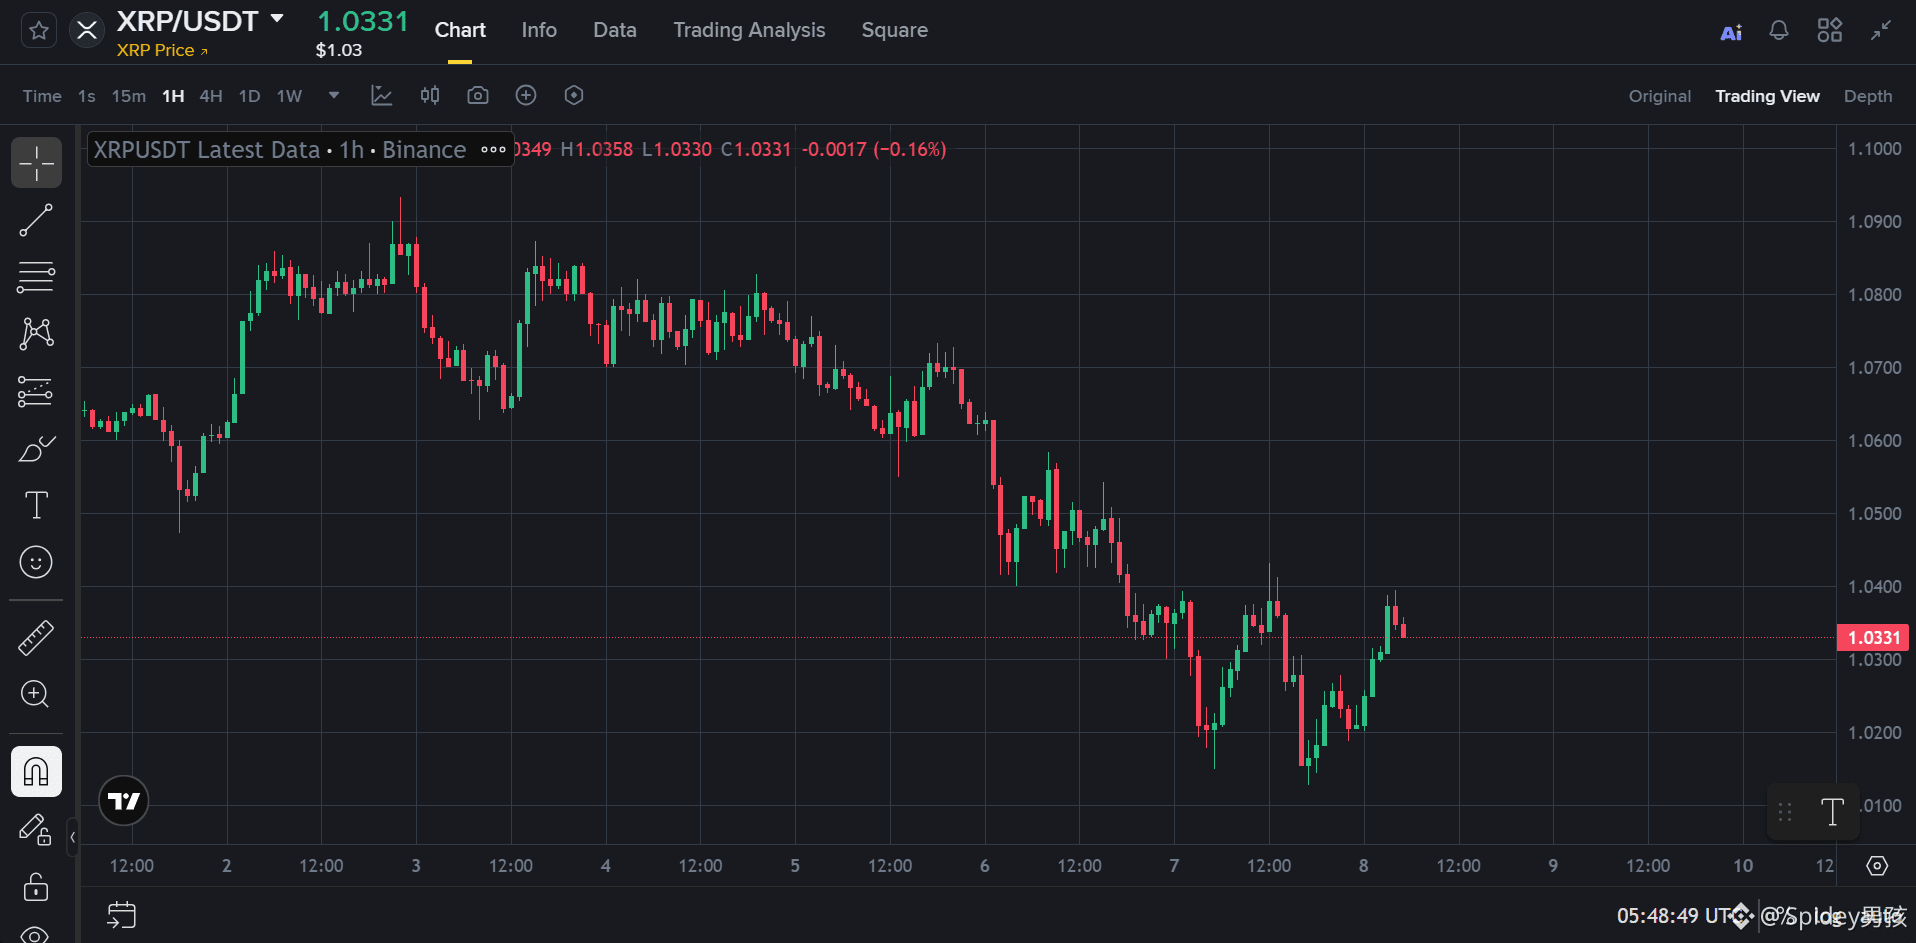
Task: Select the 15m time interval
Action: tap(128, 96)
